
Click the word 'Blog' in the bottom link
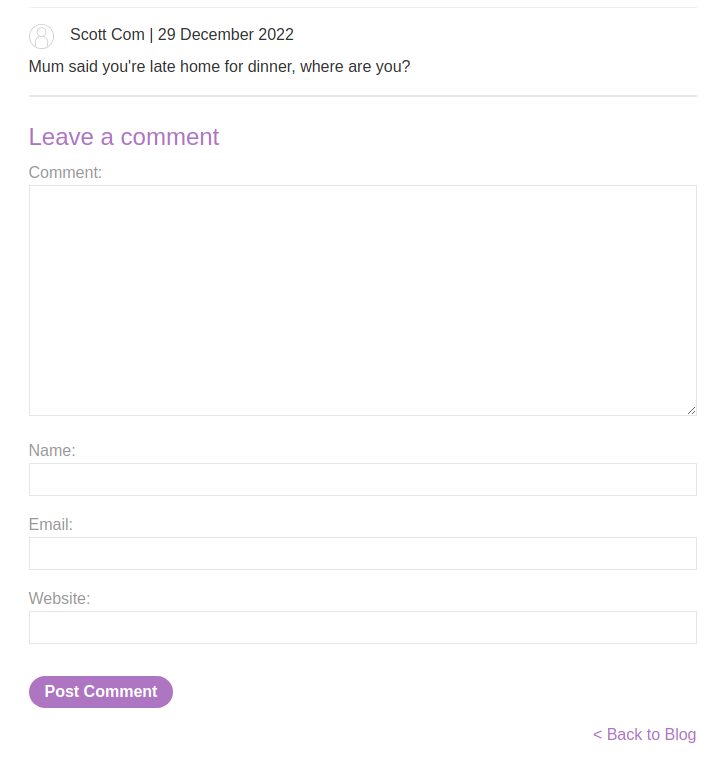coord(680,735)
